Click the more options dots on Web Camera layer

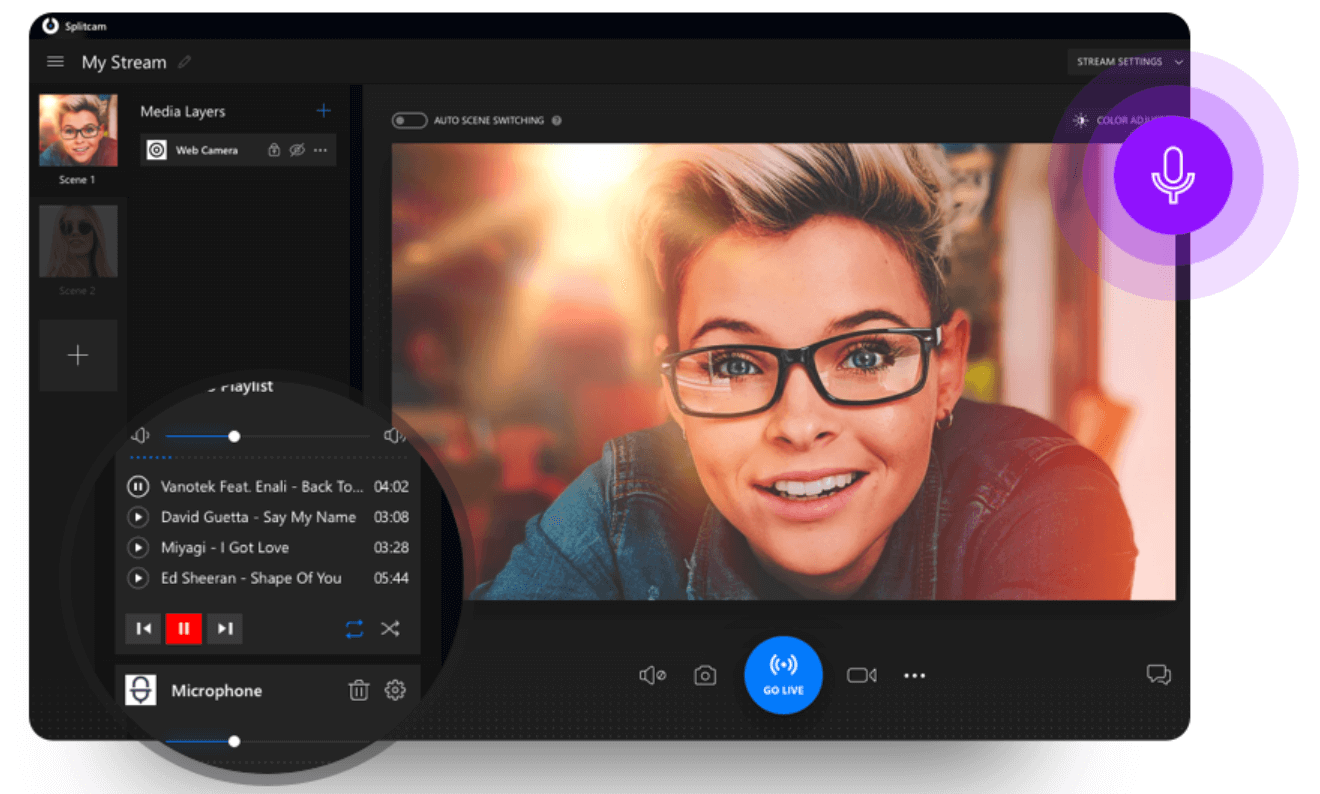[320, 149]
